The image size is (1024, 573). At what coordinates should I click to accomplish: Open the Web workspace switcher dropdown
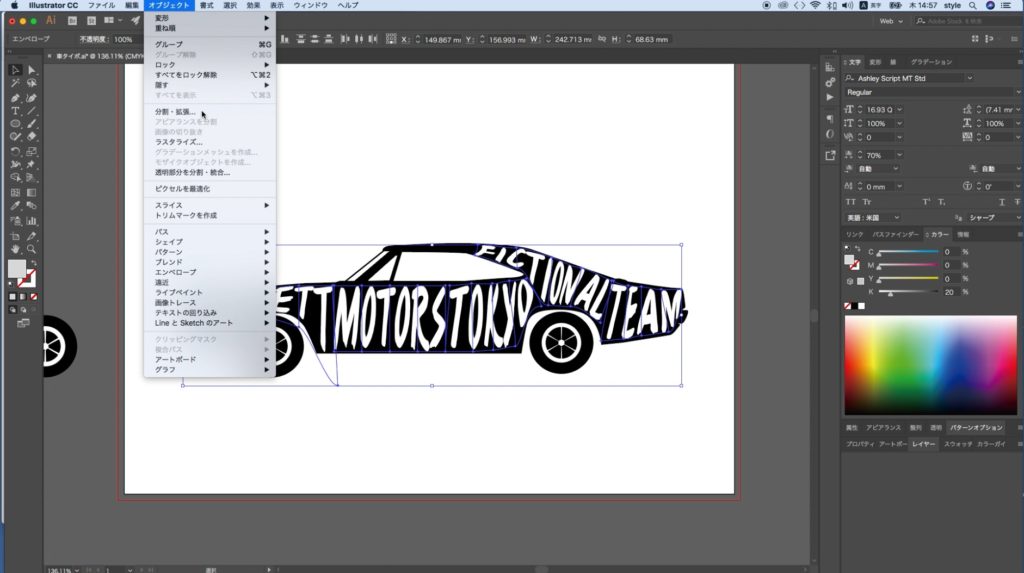click(x=891, y=21)
